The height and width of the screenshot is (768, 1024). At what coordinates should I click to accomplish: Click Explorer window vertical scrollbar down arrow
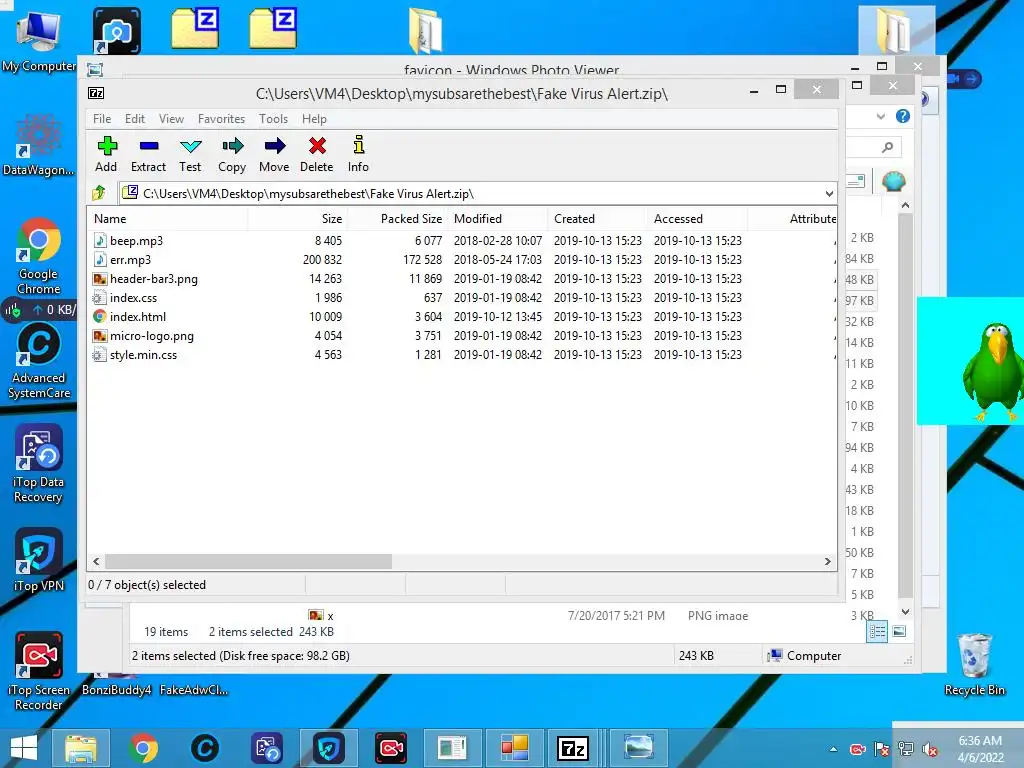905,612
